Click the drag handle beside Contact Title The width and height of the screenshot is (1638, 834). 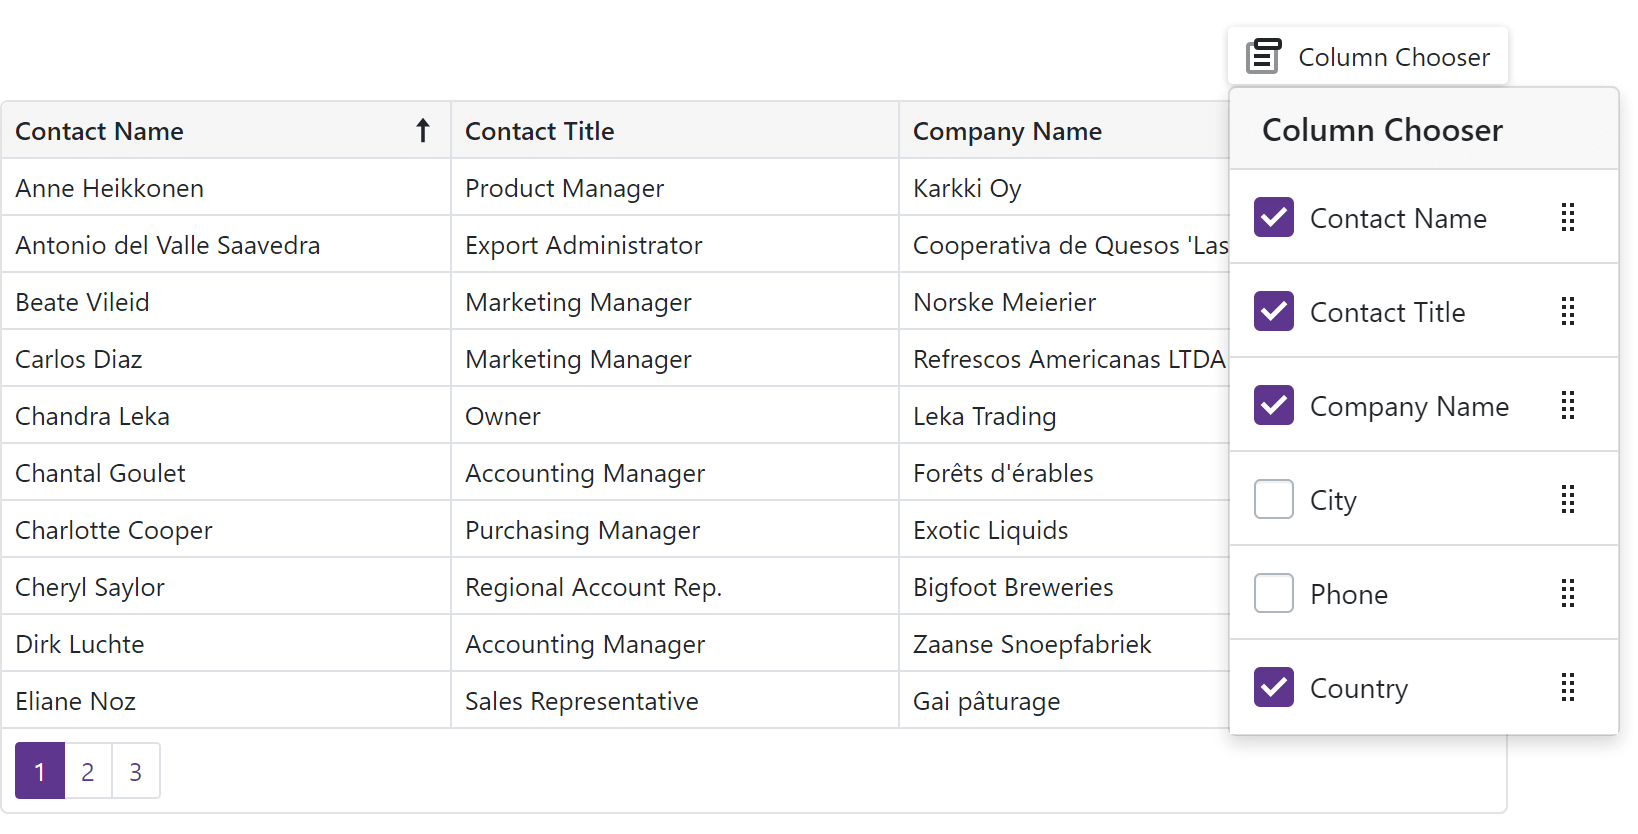tap(1568, 312)
